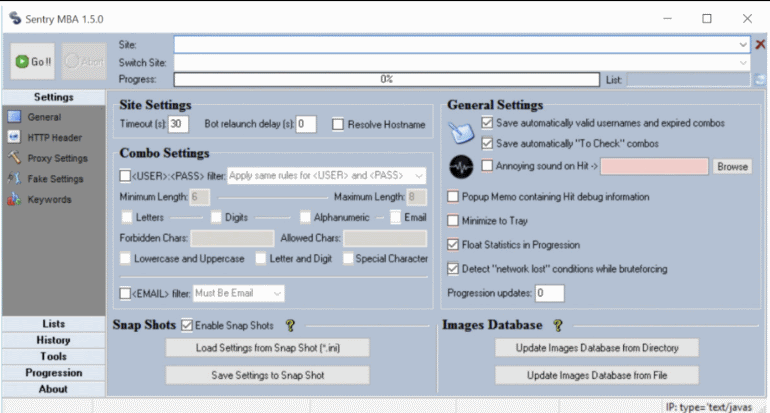Click the Browse button for sound file

point(732,166)
